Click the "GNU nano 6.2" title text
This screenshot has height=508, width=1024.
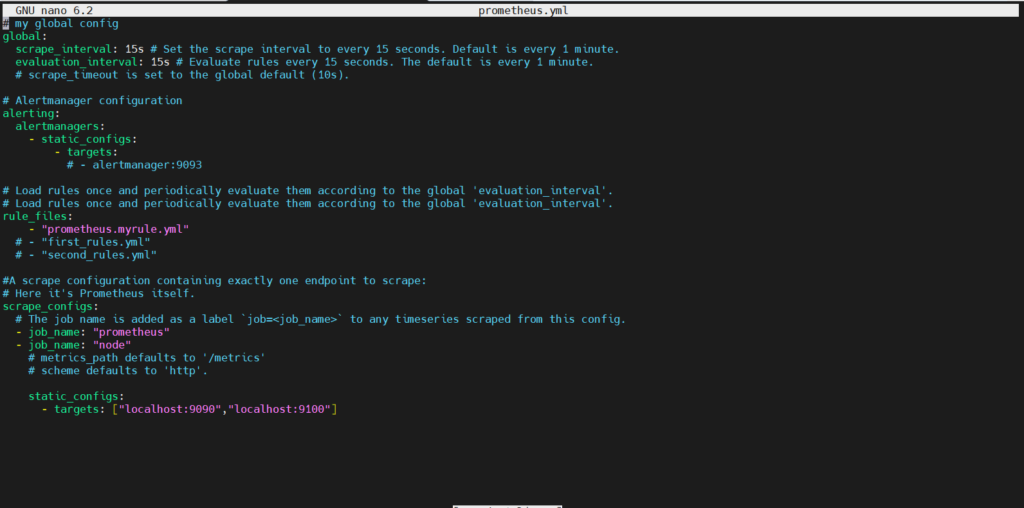pyautogui.click(x=54, y=10)
